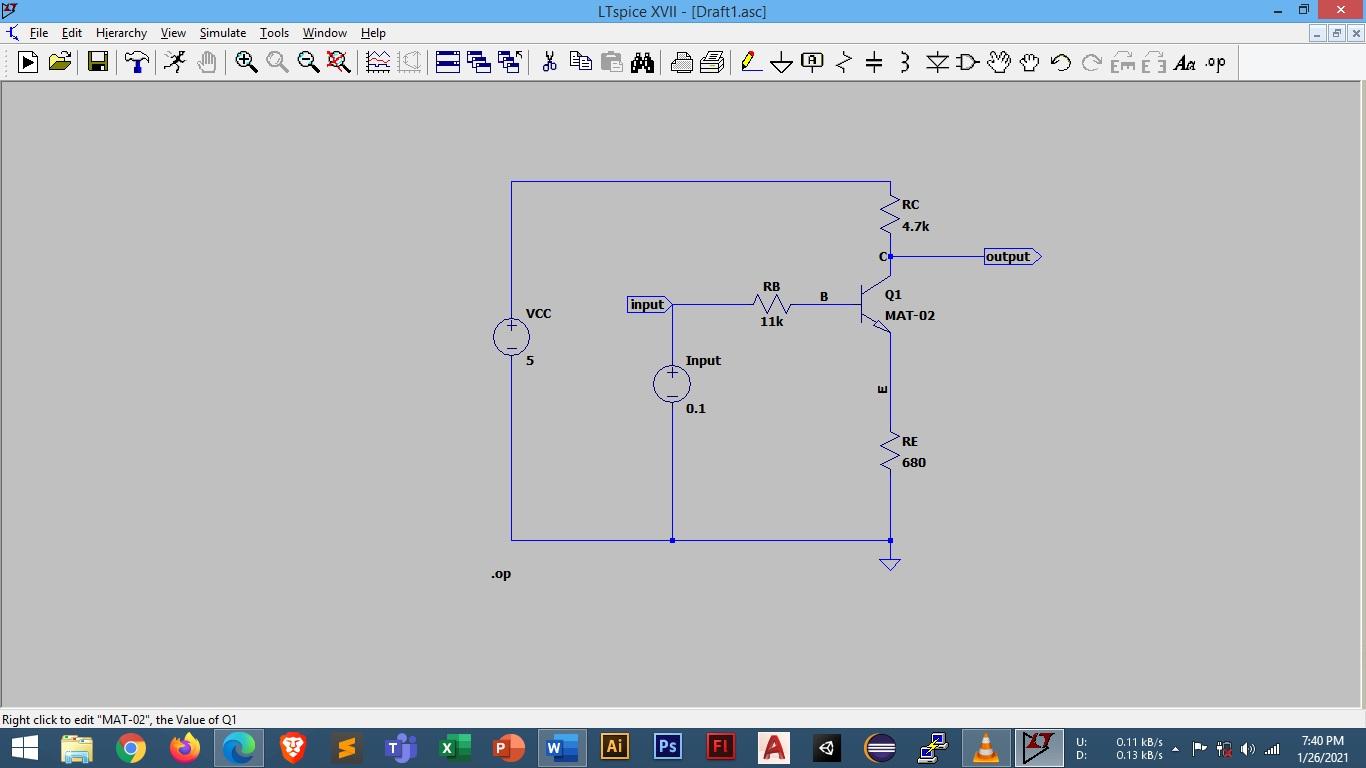Open the Component symbol browser
1366x768 pixels.
coord(966,62)
